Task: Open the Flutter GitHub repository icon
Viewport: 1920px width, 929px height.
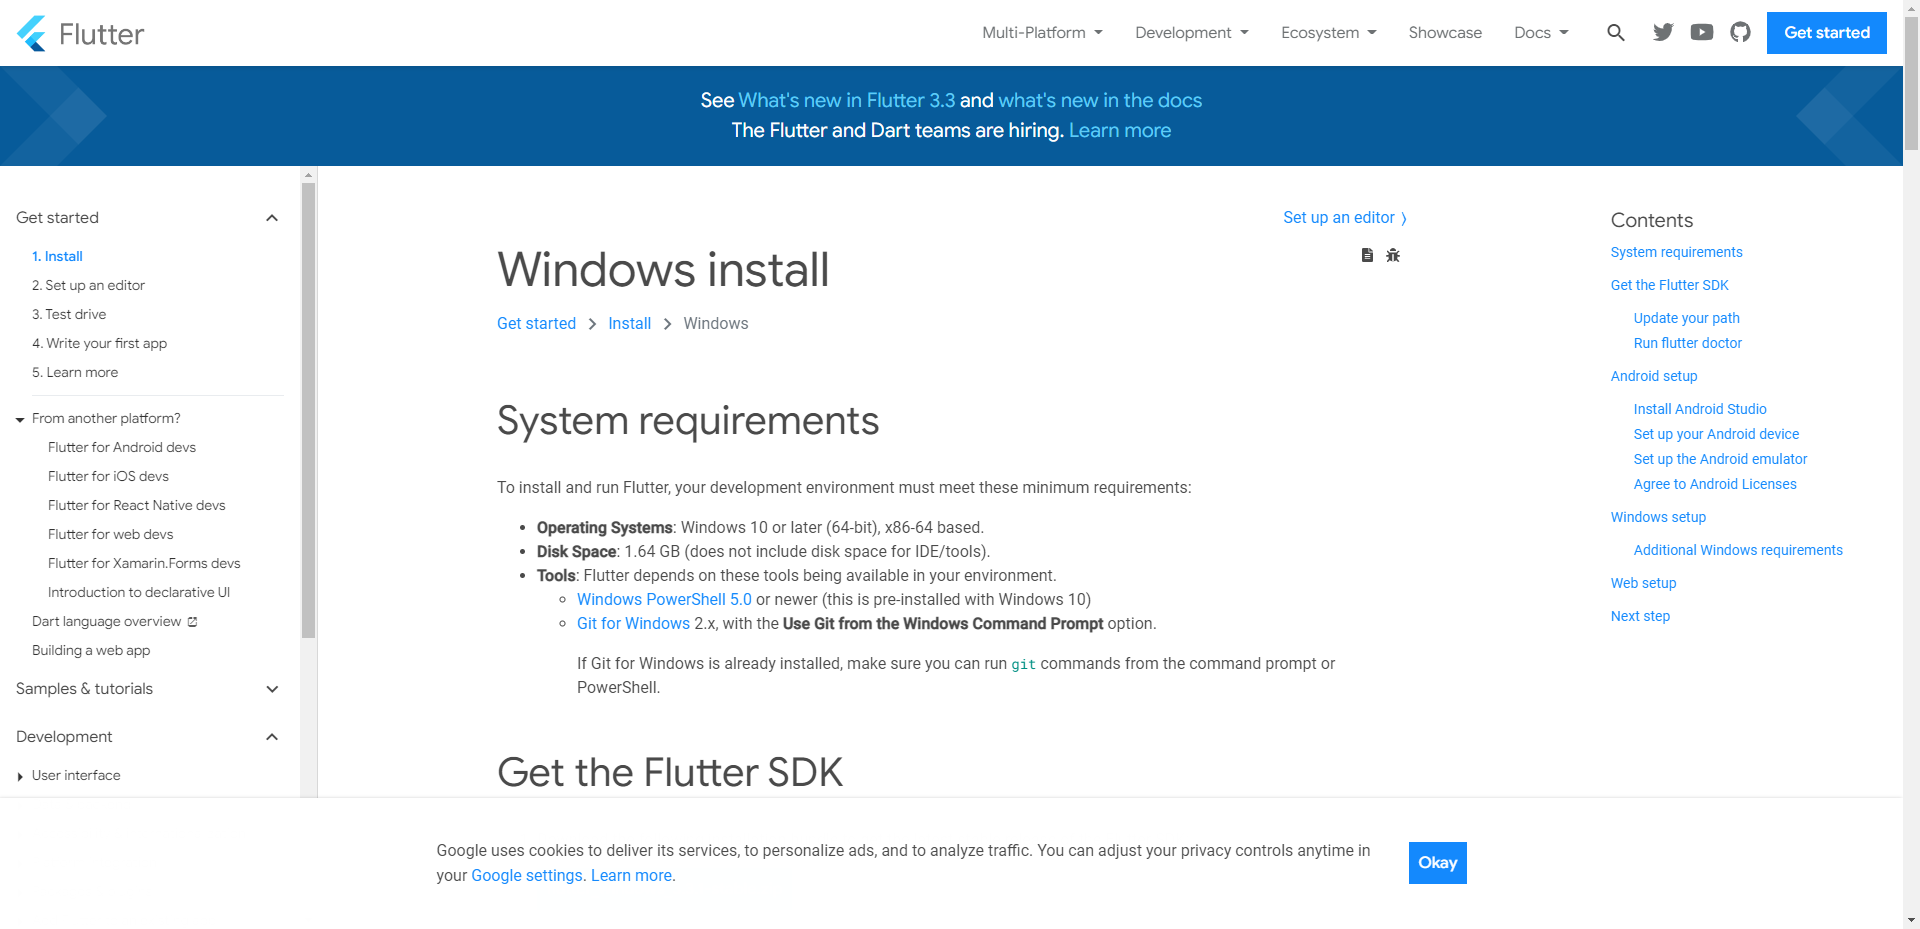Action: 1741,32
